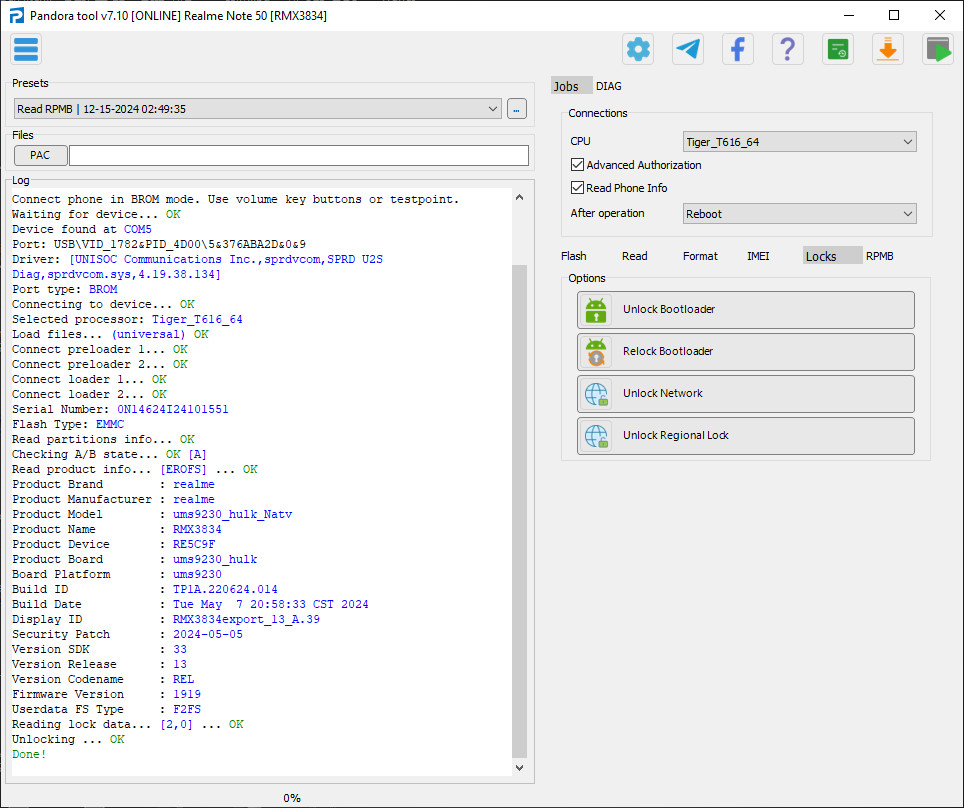
Task: Click the Done! log line
Action: pos(29,754)
